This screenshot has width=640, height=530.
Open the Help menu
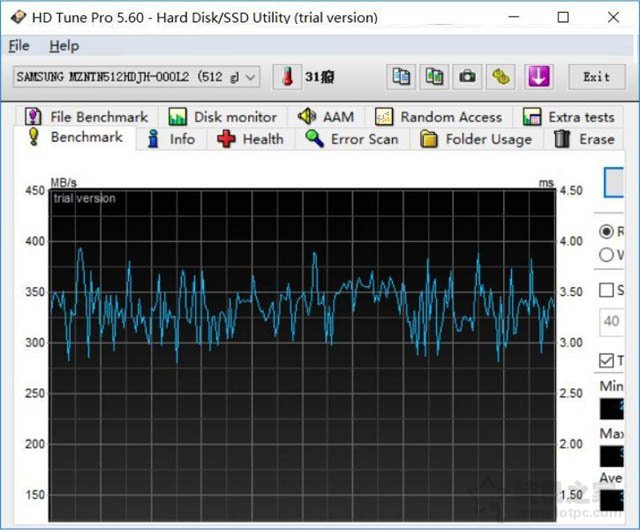pos(64,46)
